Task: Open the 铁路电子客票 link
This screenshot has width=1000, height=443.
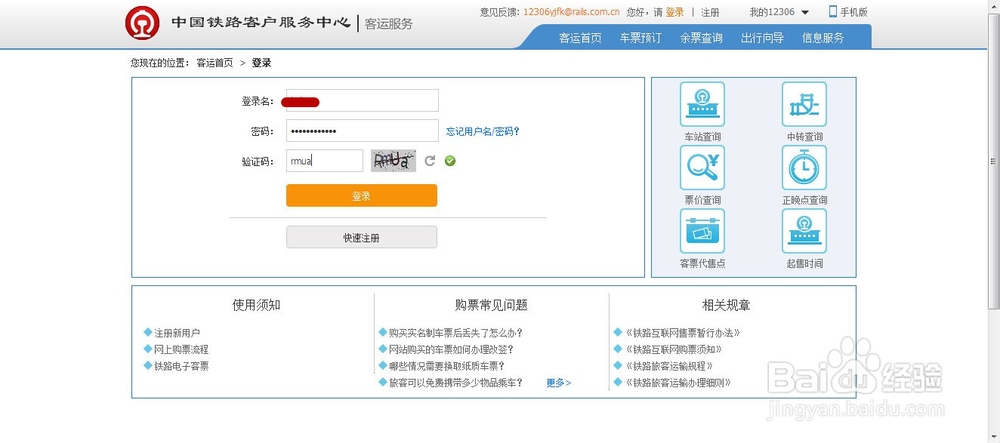Action: coord(181,366)
